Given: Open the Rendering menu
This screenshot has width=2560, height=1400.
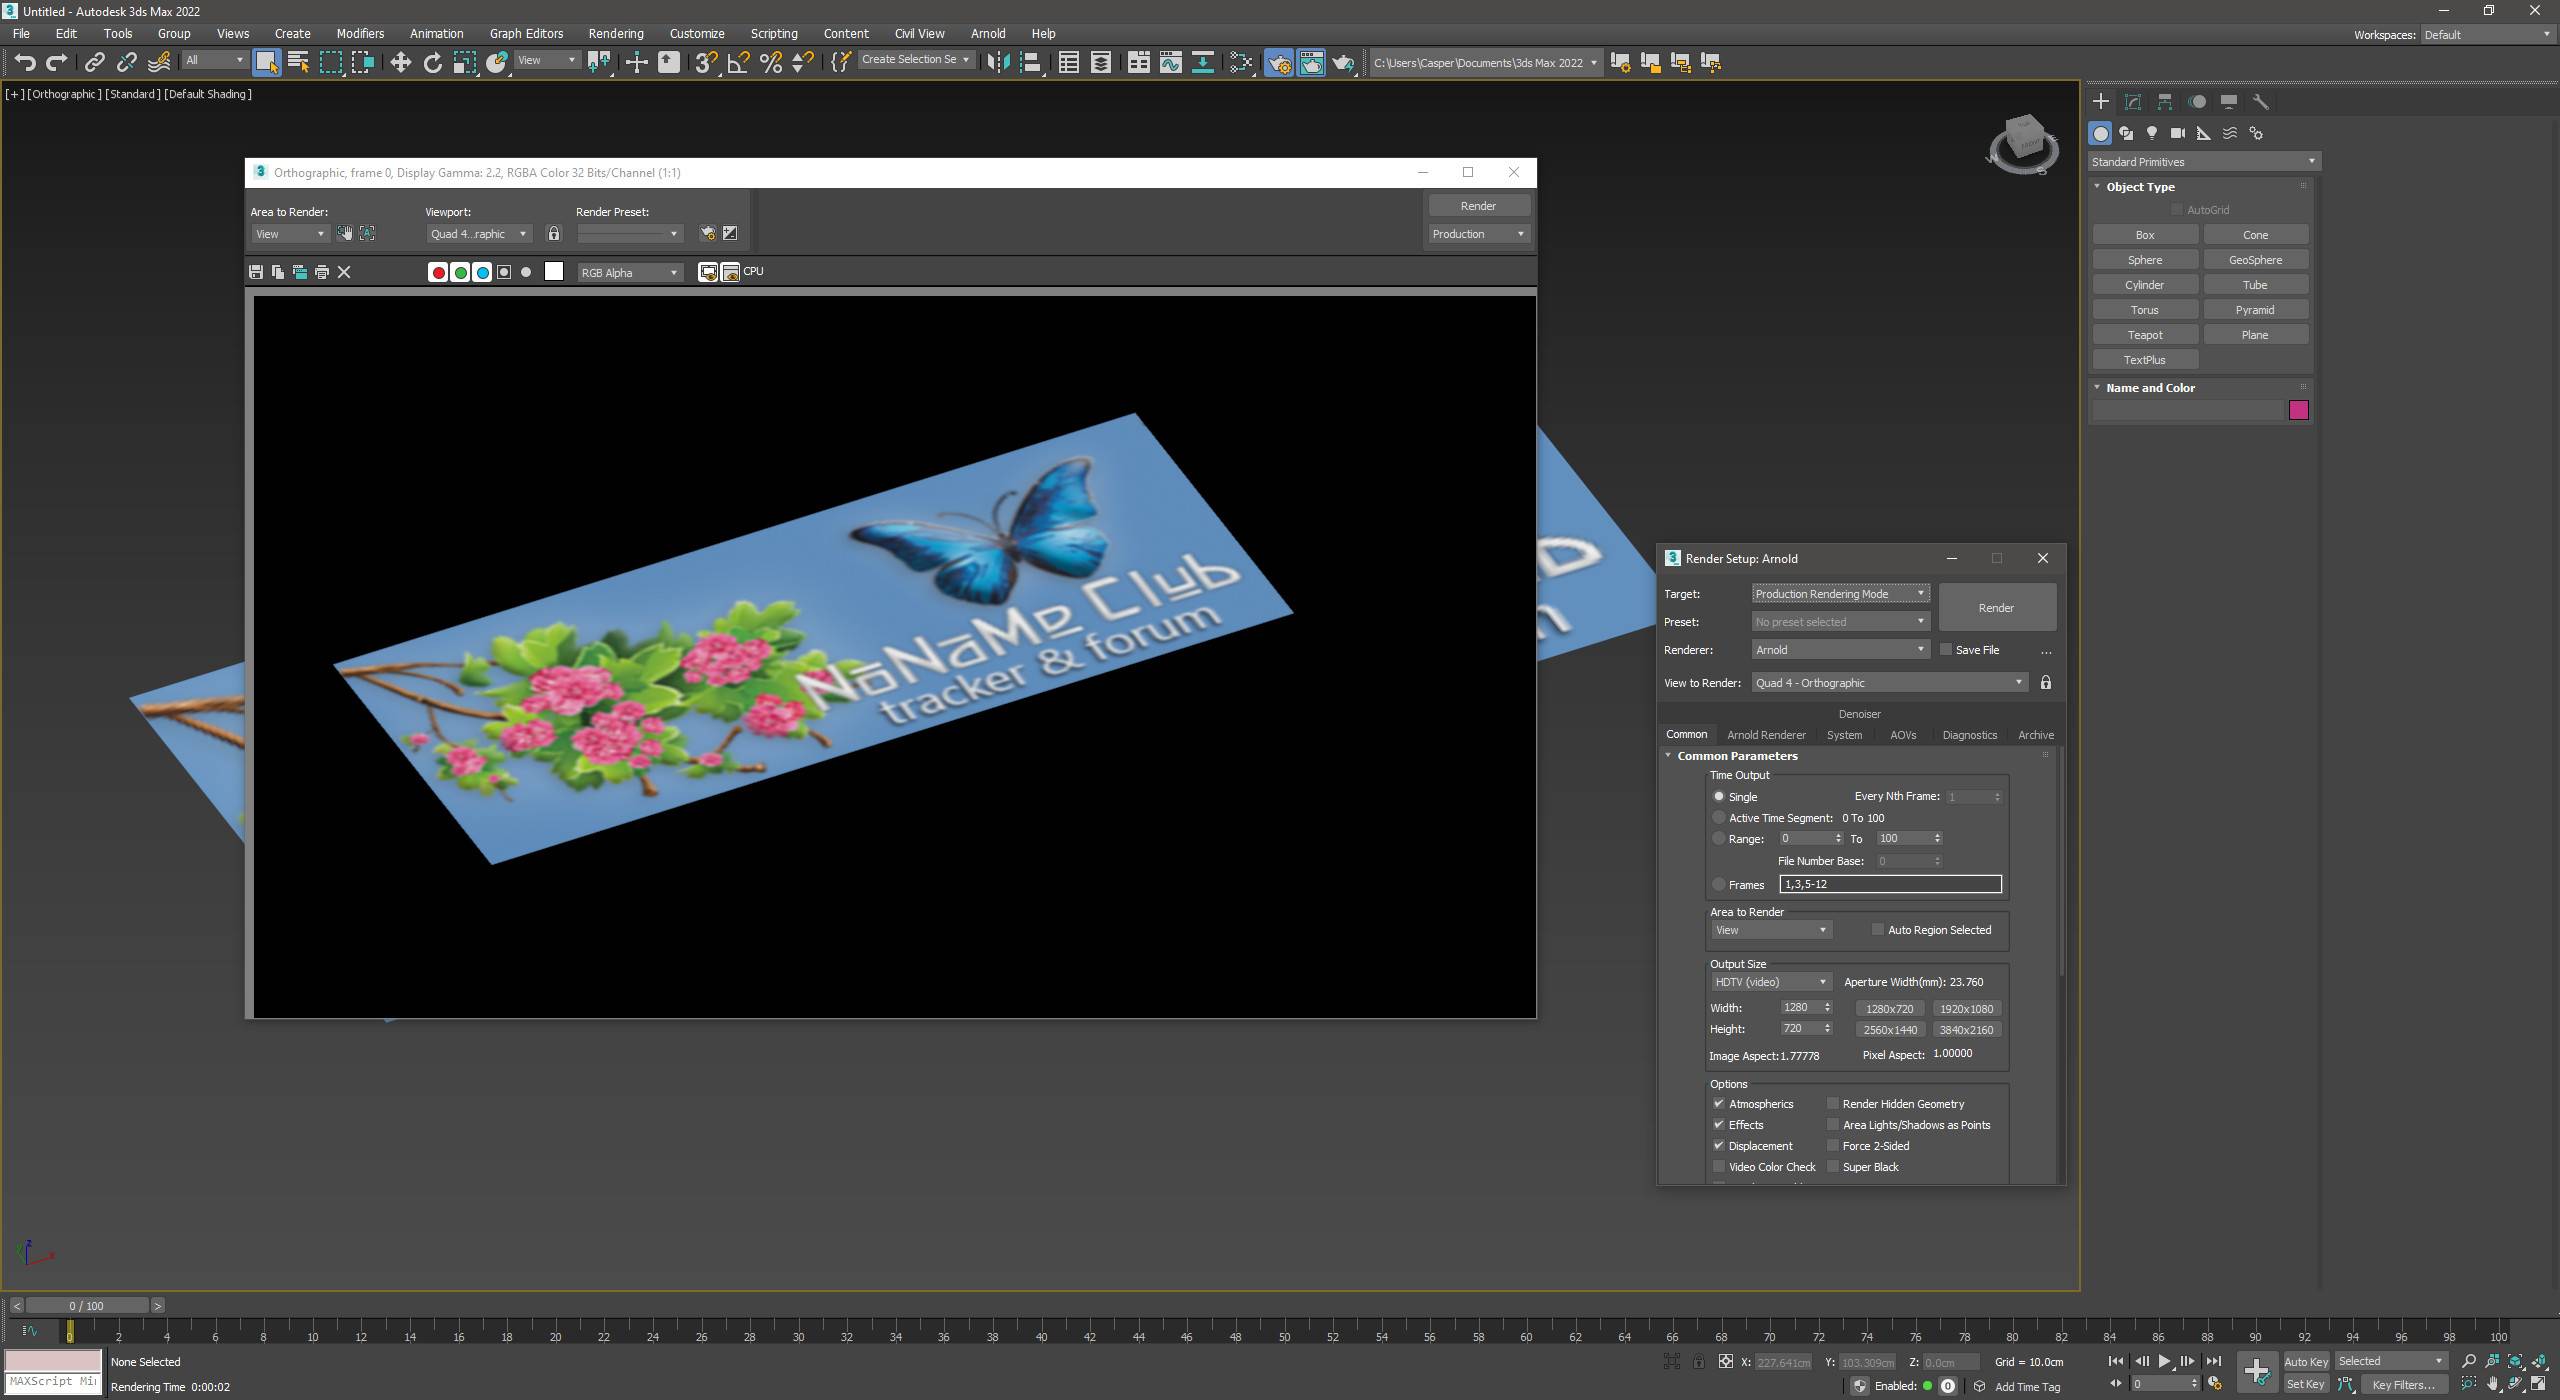Looking at the screenshot, I should pyautogui.click(x=616, y=33).
